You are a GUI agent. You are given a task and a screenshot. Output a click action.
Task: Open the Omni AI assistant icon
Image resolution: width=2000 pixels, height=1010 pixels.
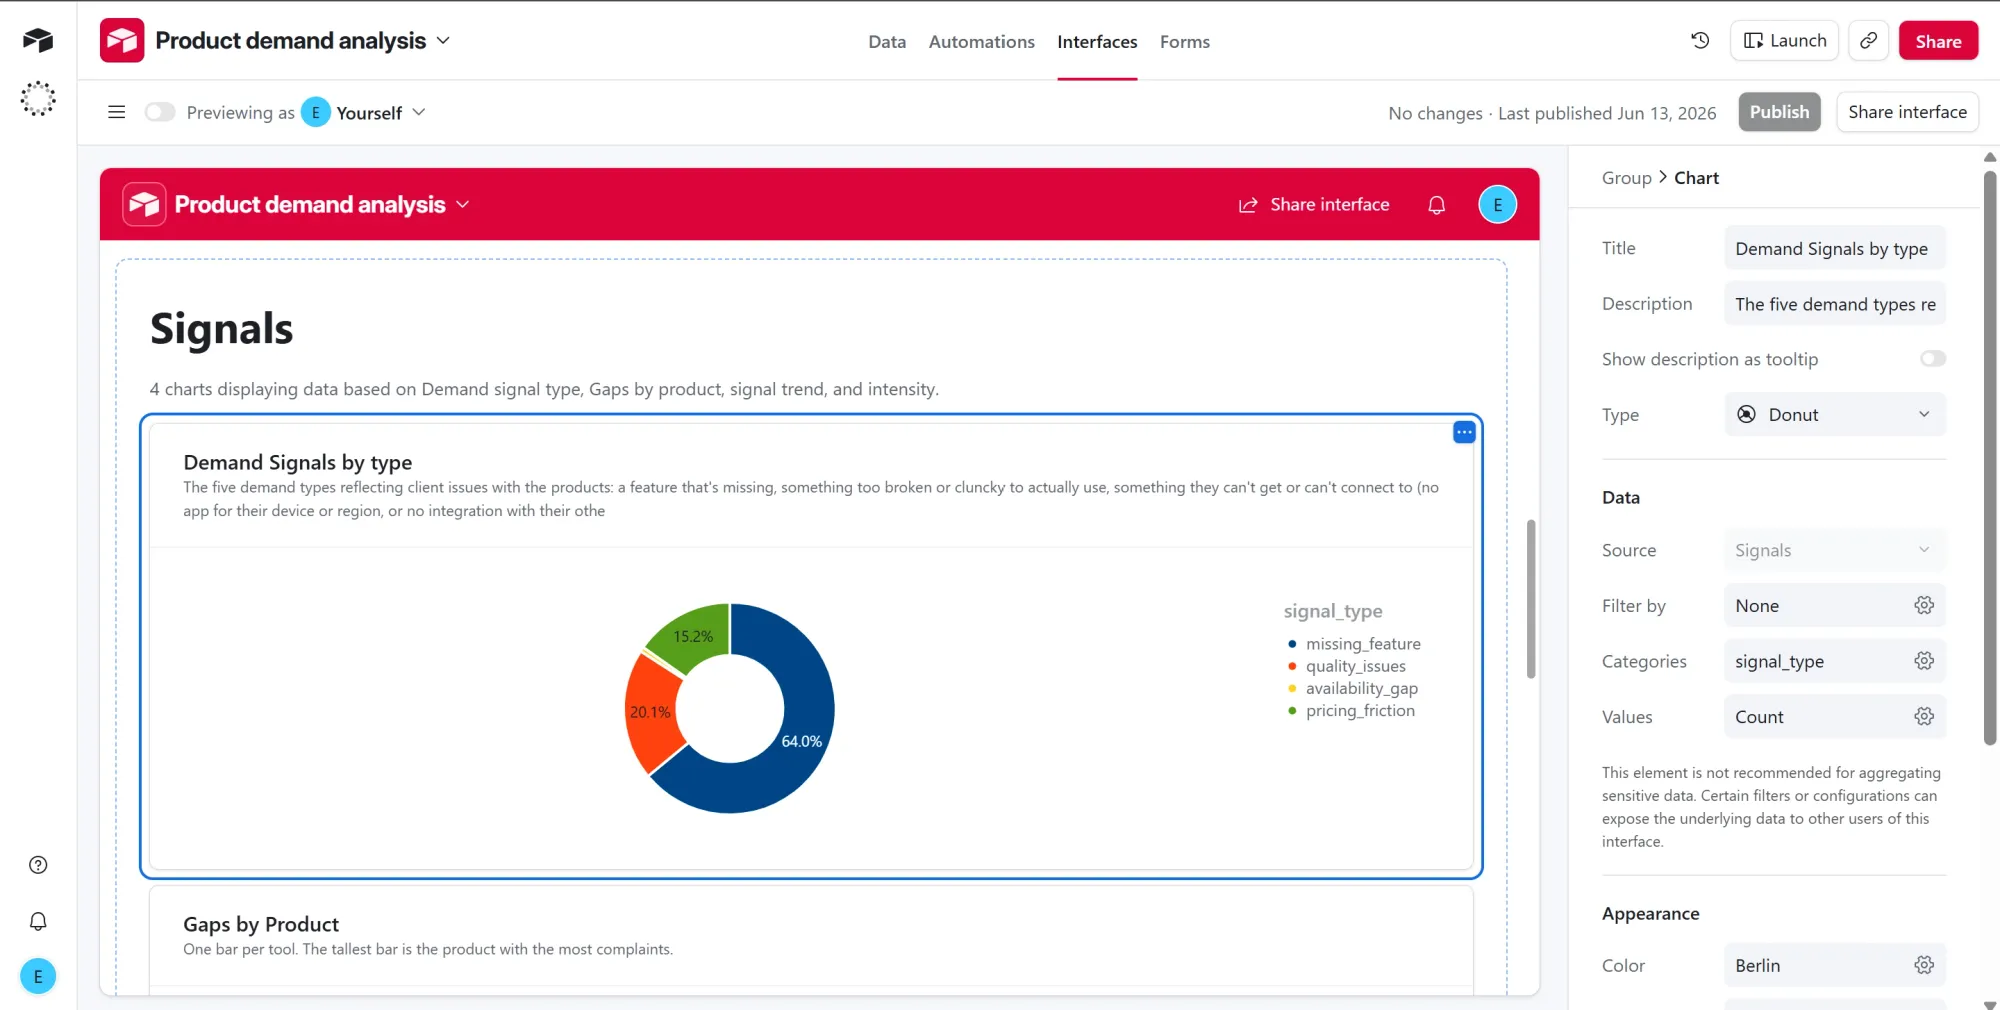[38, 99]
